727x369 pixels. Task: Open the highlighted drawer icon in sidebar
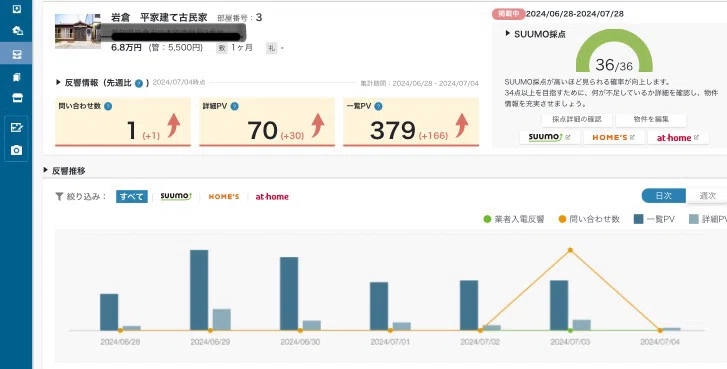click(17, 54)
